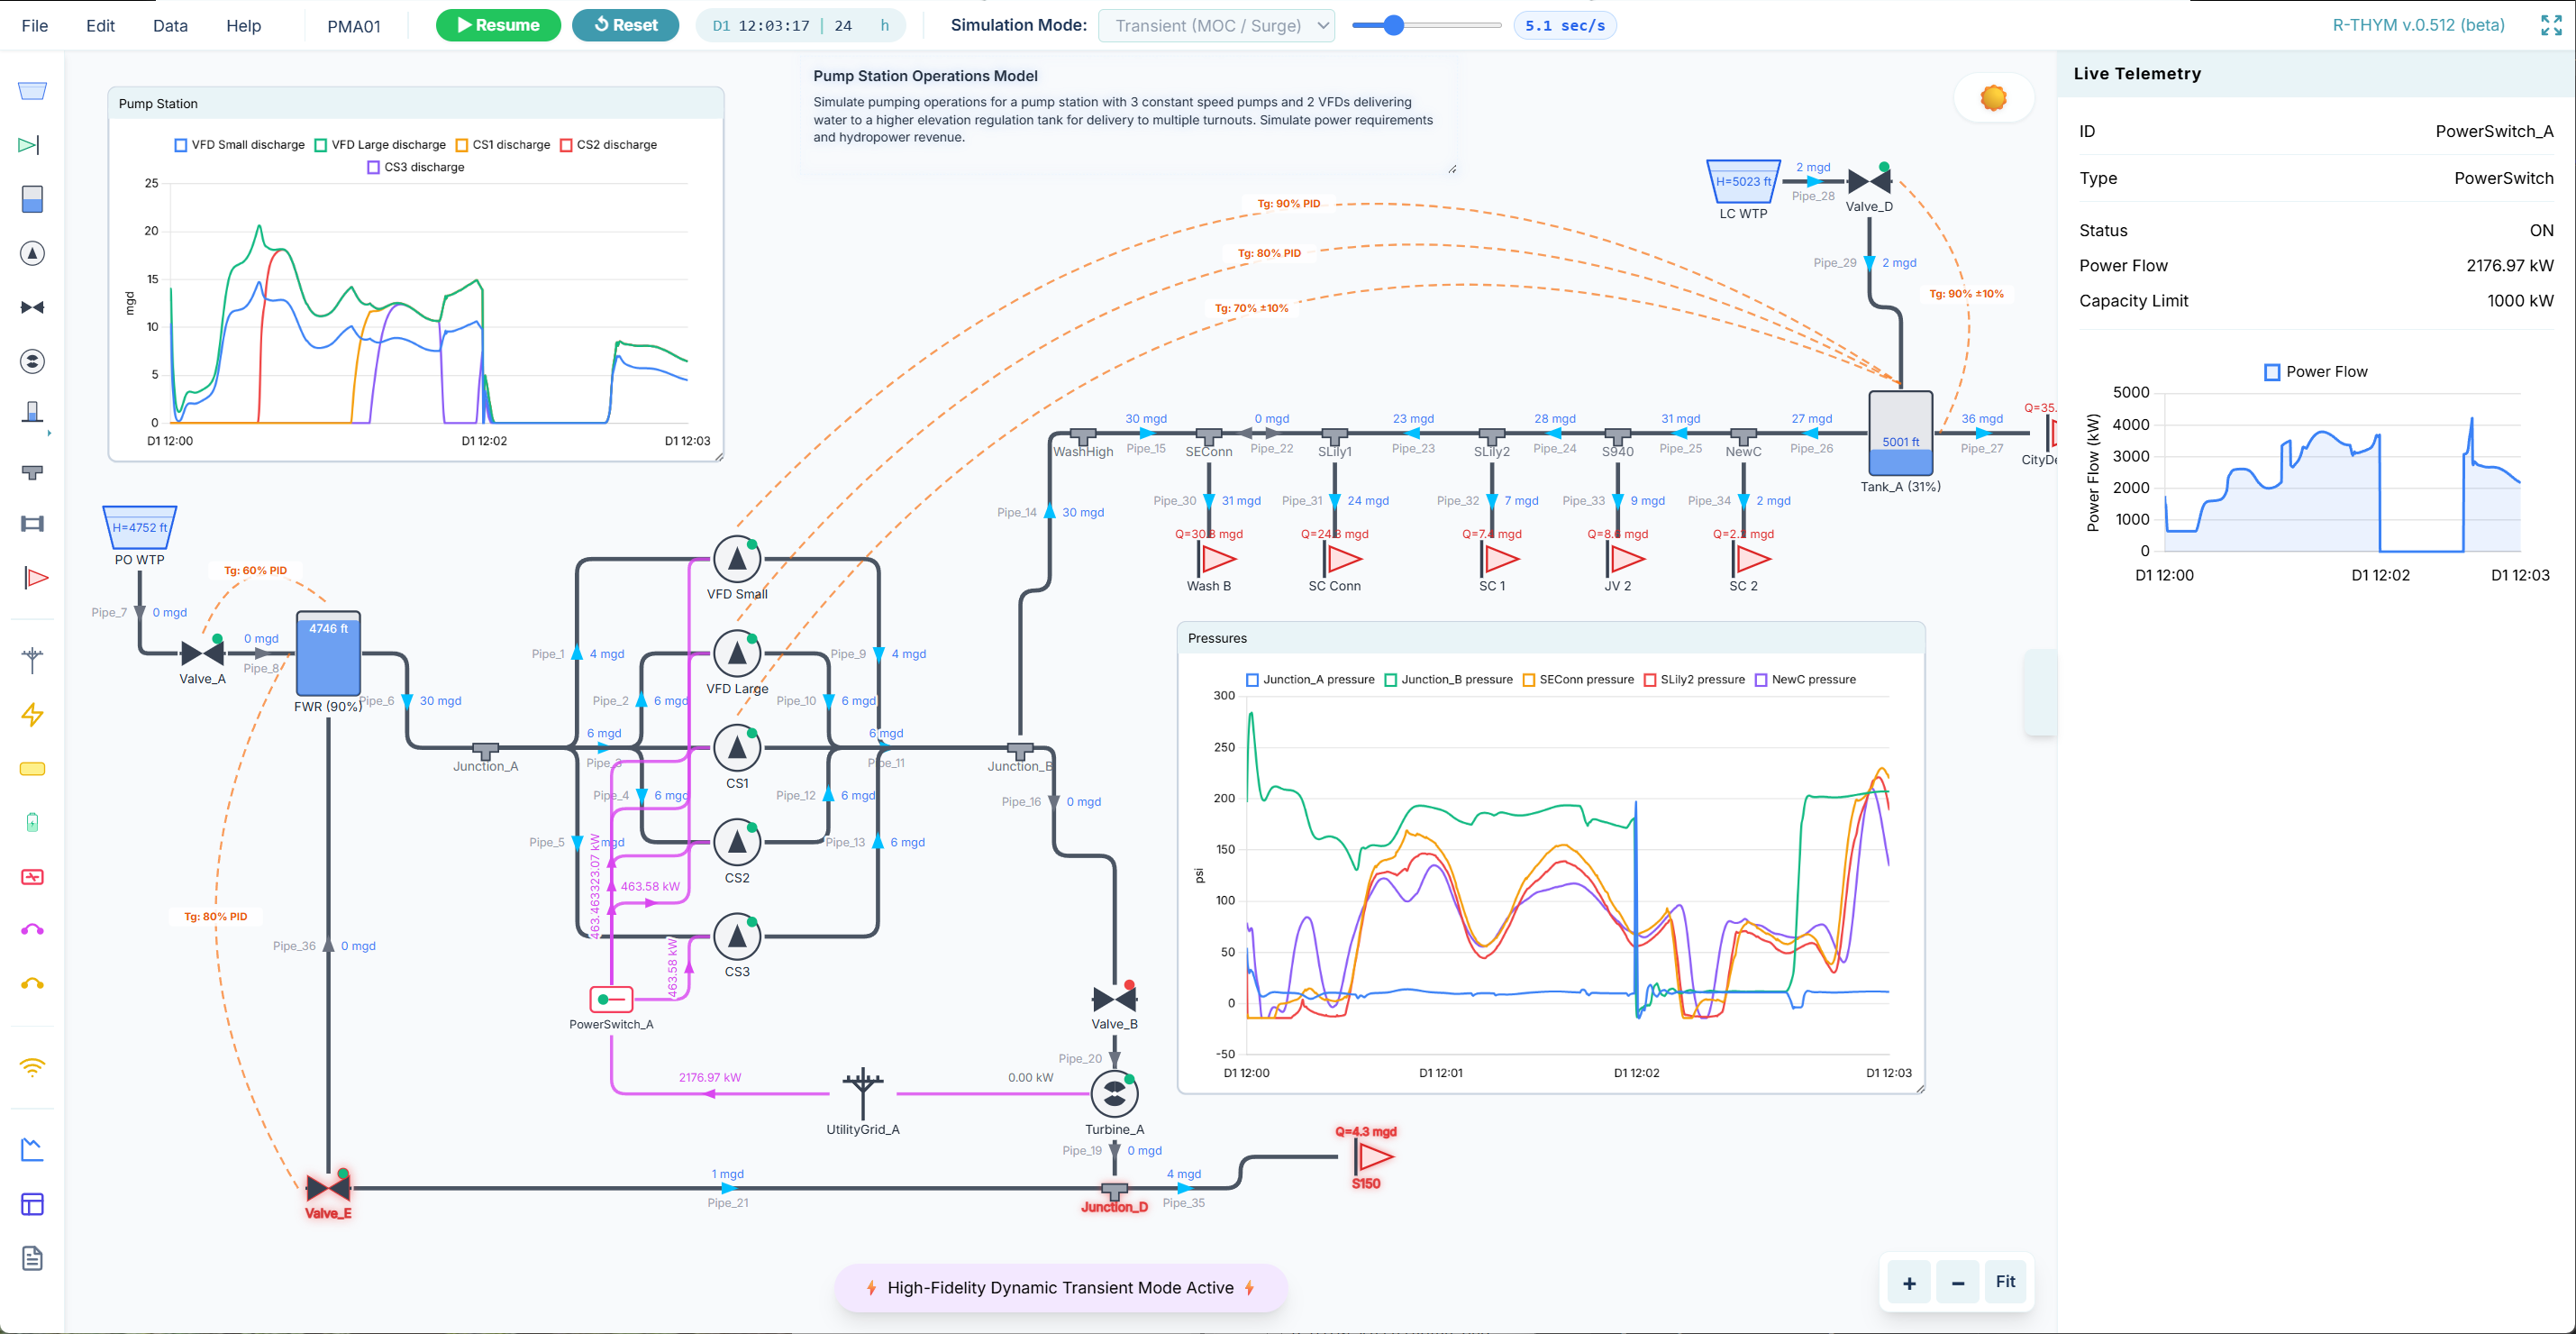The width and height of the screenshot is (2576, 1334).
Task: Toggle CS3 discharge legend checkbox
Action: [x=374, y=167]
